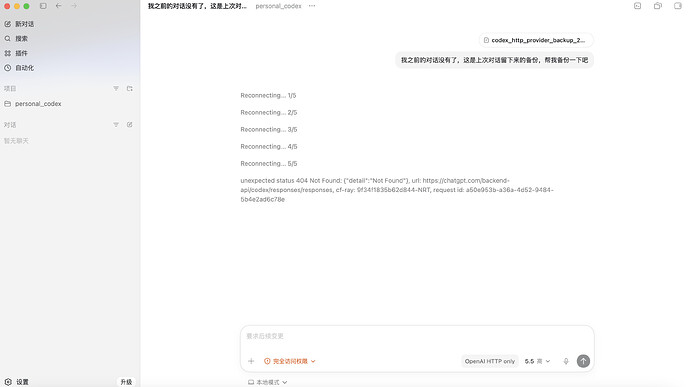Screen dimensions: 690x387
Task: Open the conversation more options menu
Action: point(312,6)
